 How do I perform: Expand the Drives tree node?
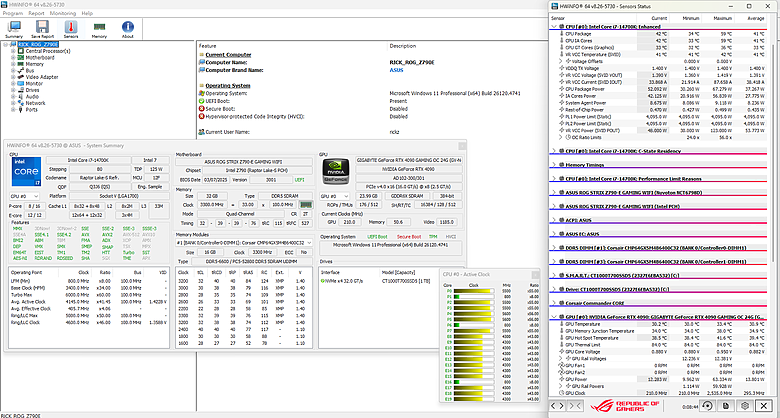(x=13, y=90)
